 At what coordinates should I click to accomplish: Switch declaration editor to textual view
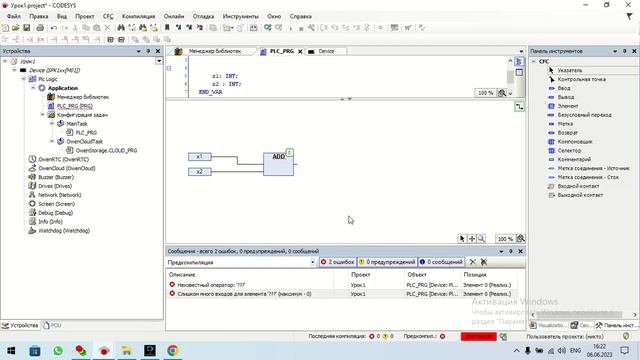coord(519,62)
